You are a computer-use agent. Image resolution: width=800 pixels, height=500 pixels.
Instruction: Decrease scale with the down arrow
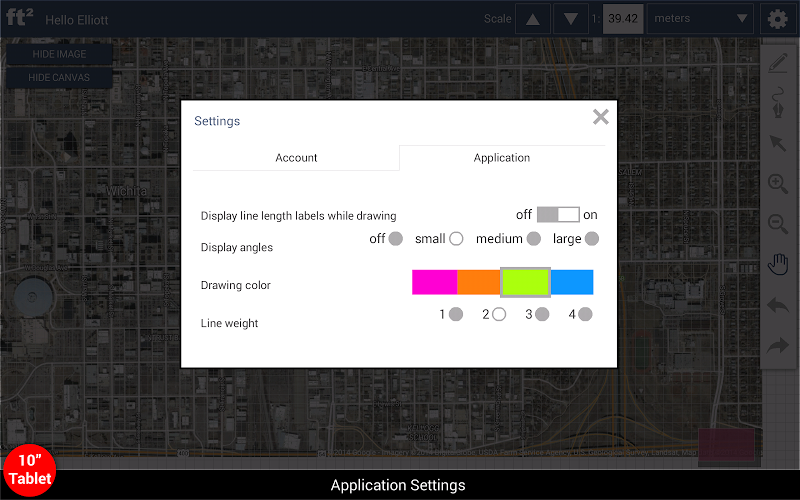coord(570,18)
